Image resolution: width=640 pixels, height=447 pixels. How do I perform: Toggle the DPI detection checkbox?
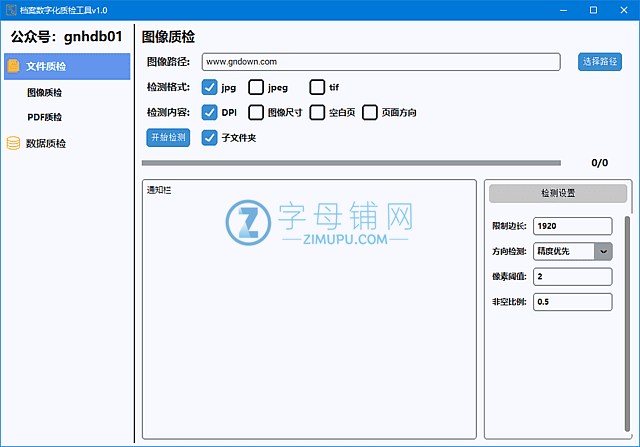pyautogui.click(x=210, y=112)
